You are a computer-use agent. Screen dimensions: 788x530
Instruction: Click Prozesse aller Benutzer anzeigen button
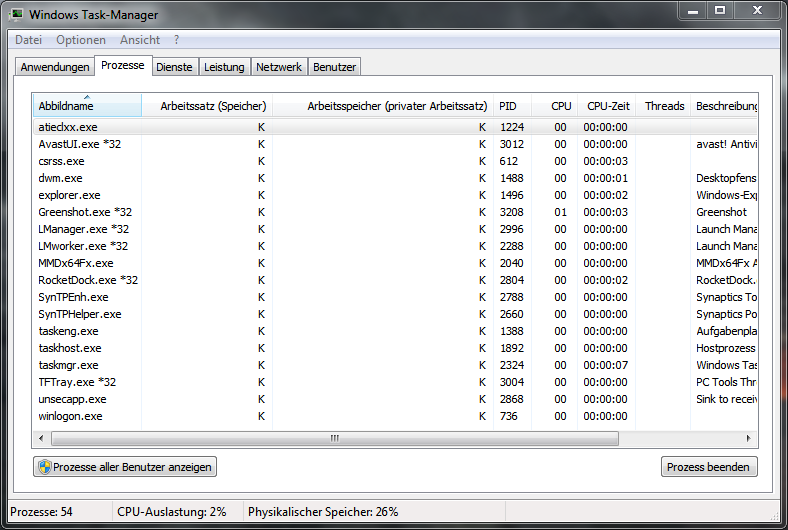click(x=125, y=467)
